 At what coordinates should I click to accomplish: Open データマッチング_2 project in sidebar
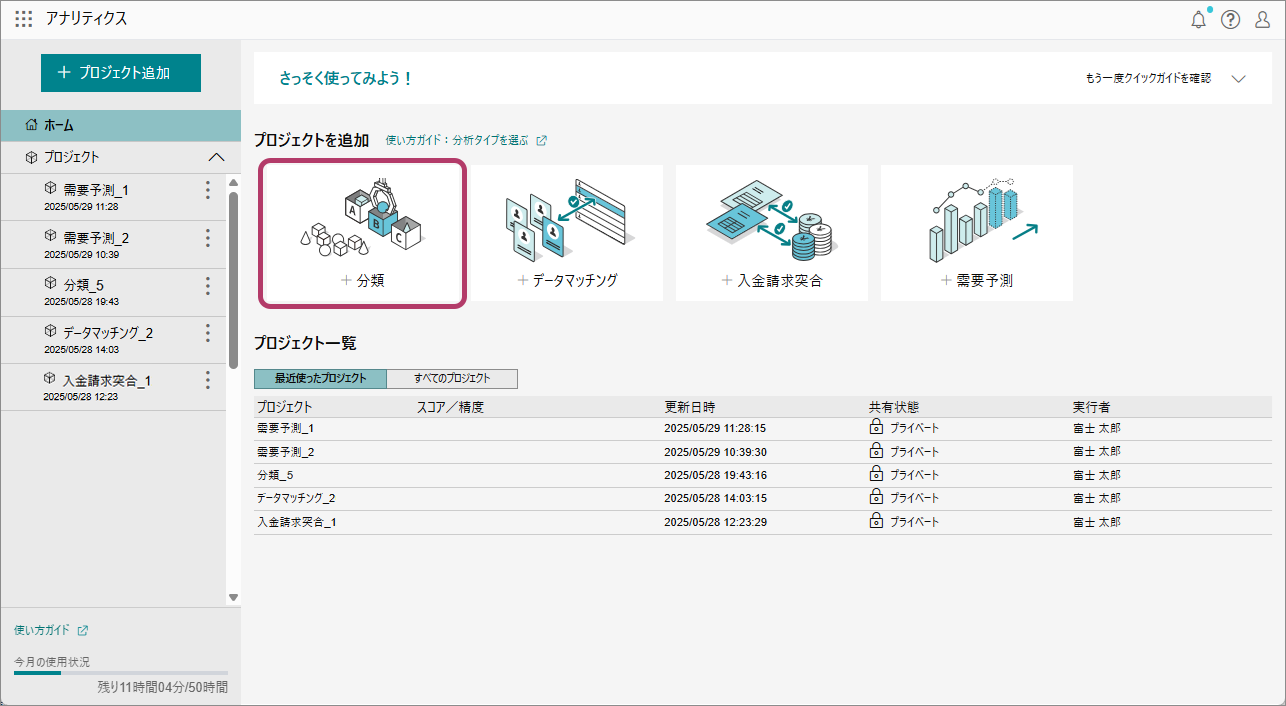point(113,340)
